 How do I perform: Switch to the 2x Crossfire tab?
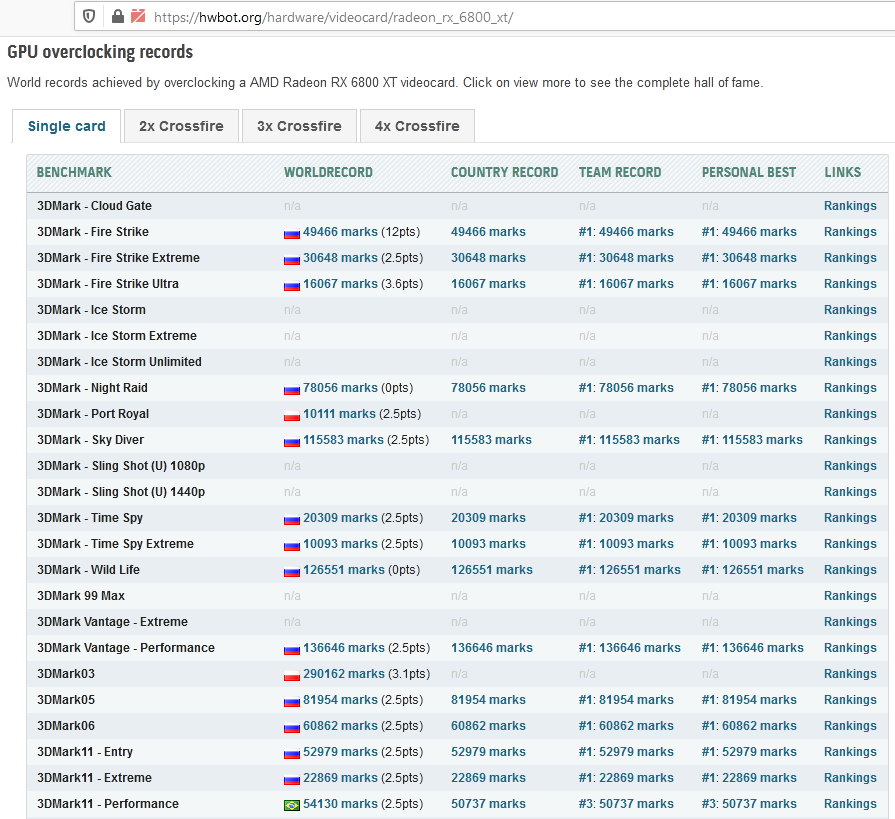click(x=181, y=126)
